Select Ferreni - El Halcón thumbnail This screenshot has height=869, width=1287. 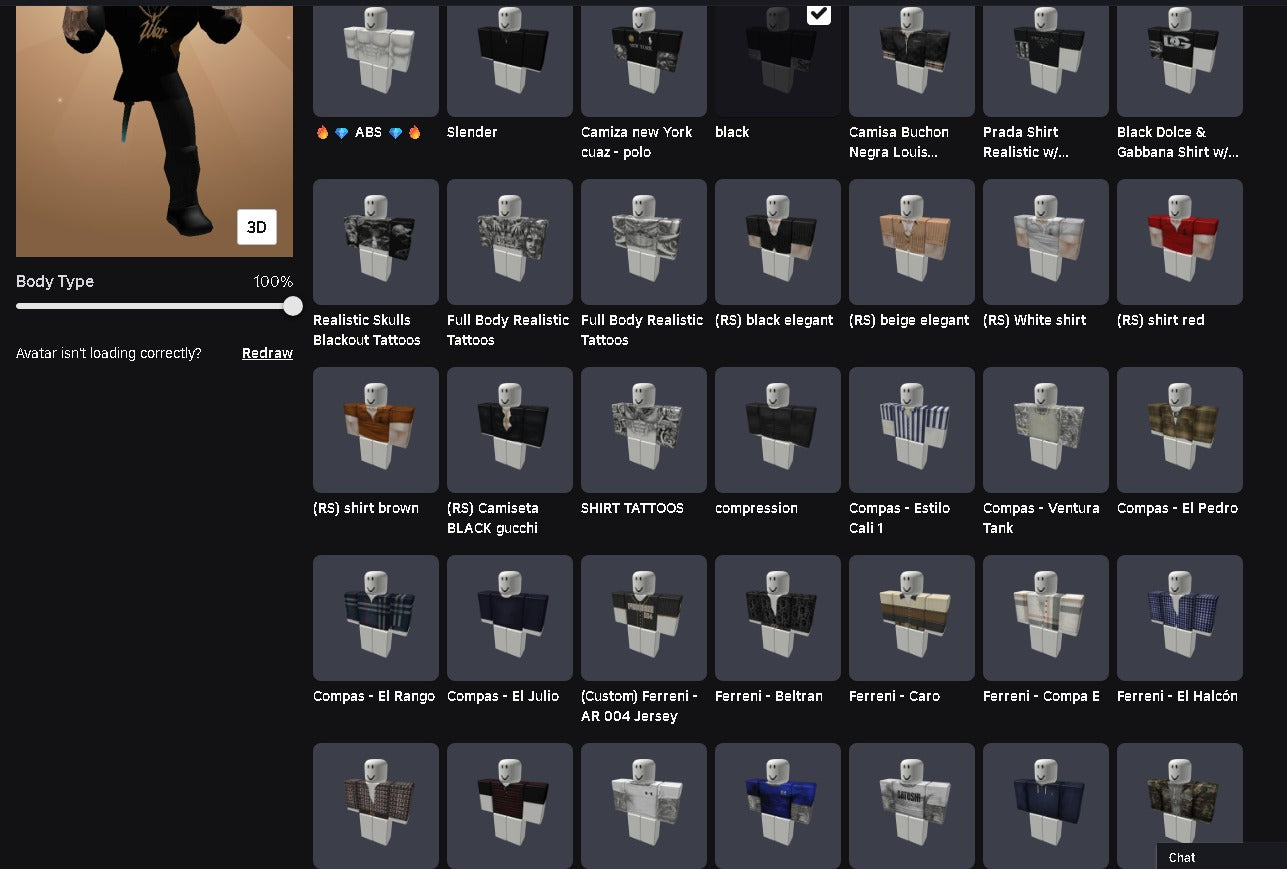click(1180, 618)
